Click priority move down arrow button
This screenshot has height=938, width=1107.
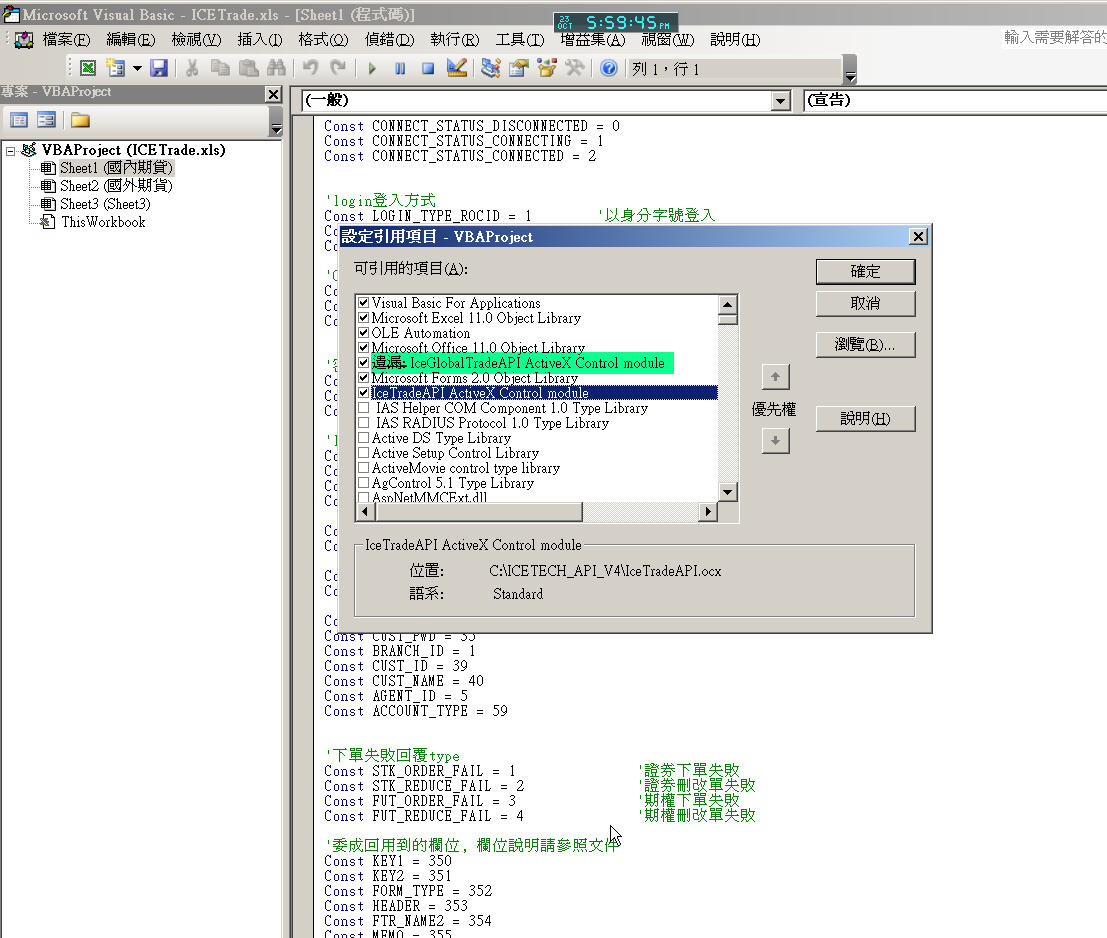click(x=775, y=441)
